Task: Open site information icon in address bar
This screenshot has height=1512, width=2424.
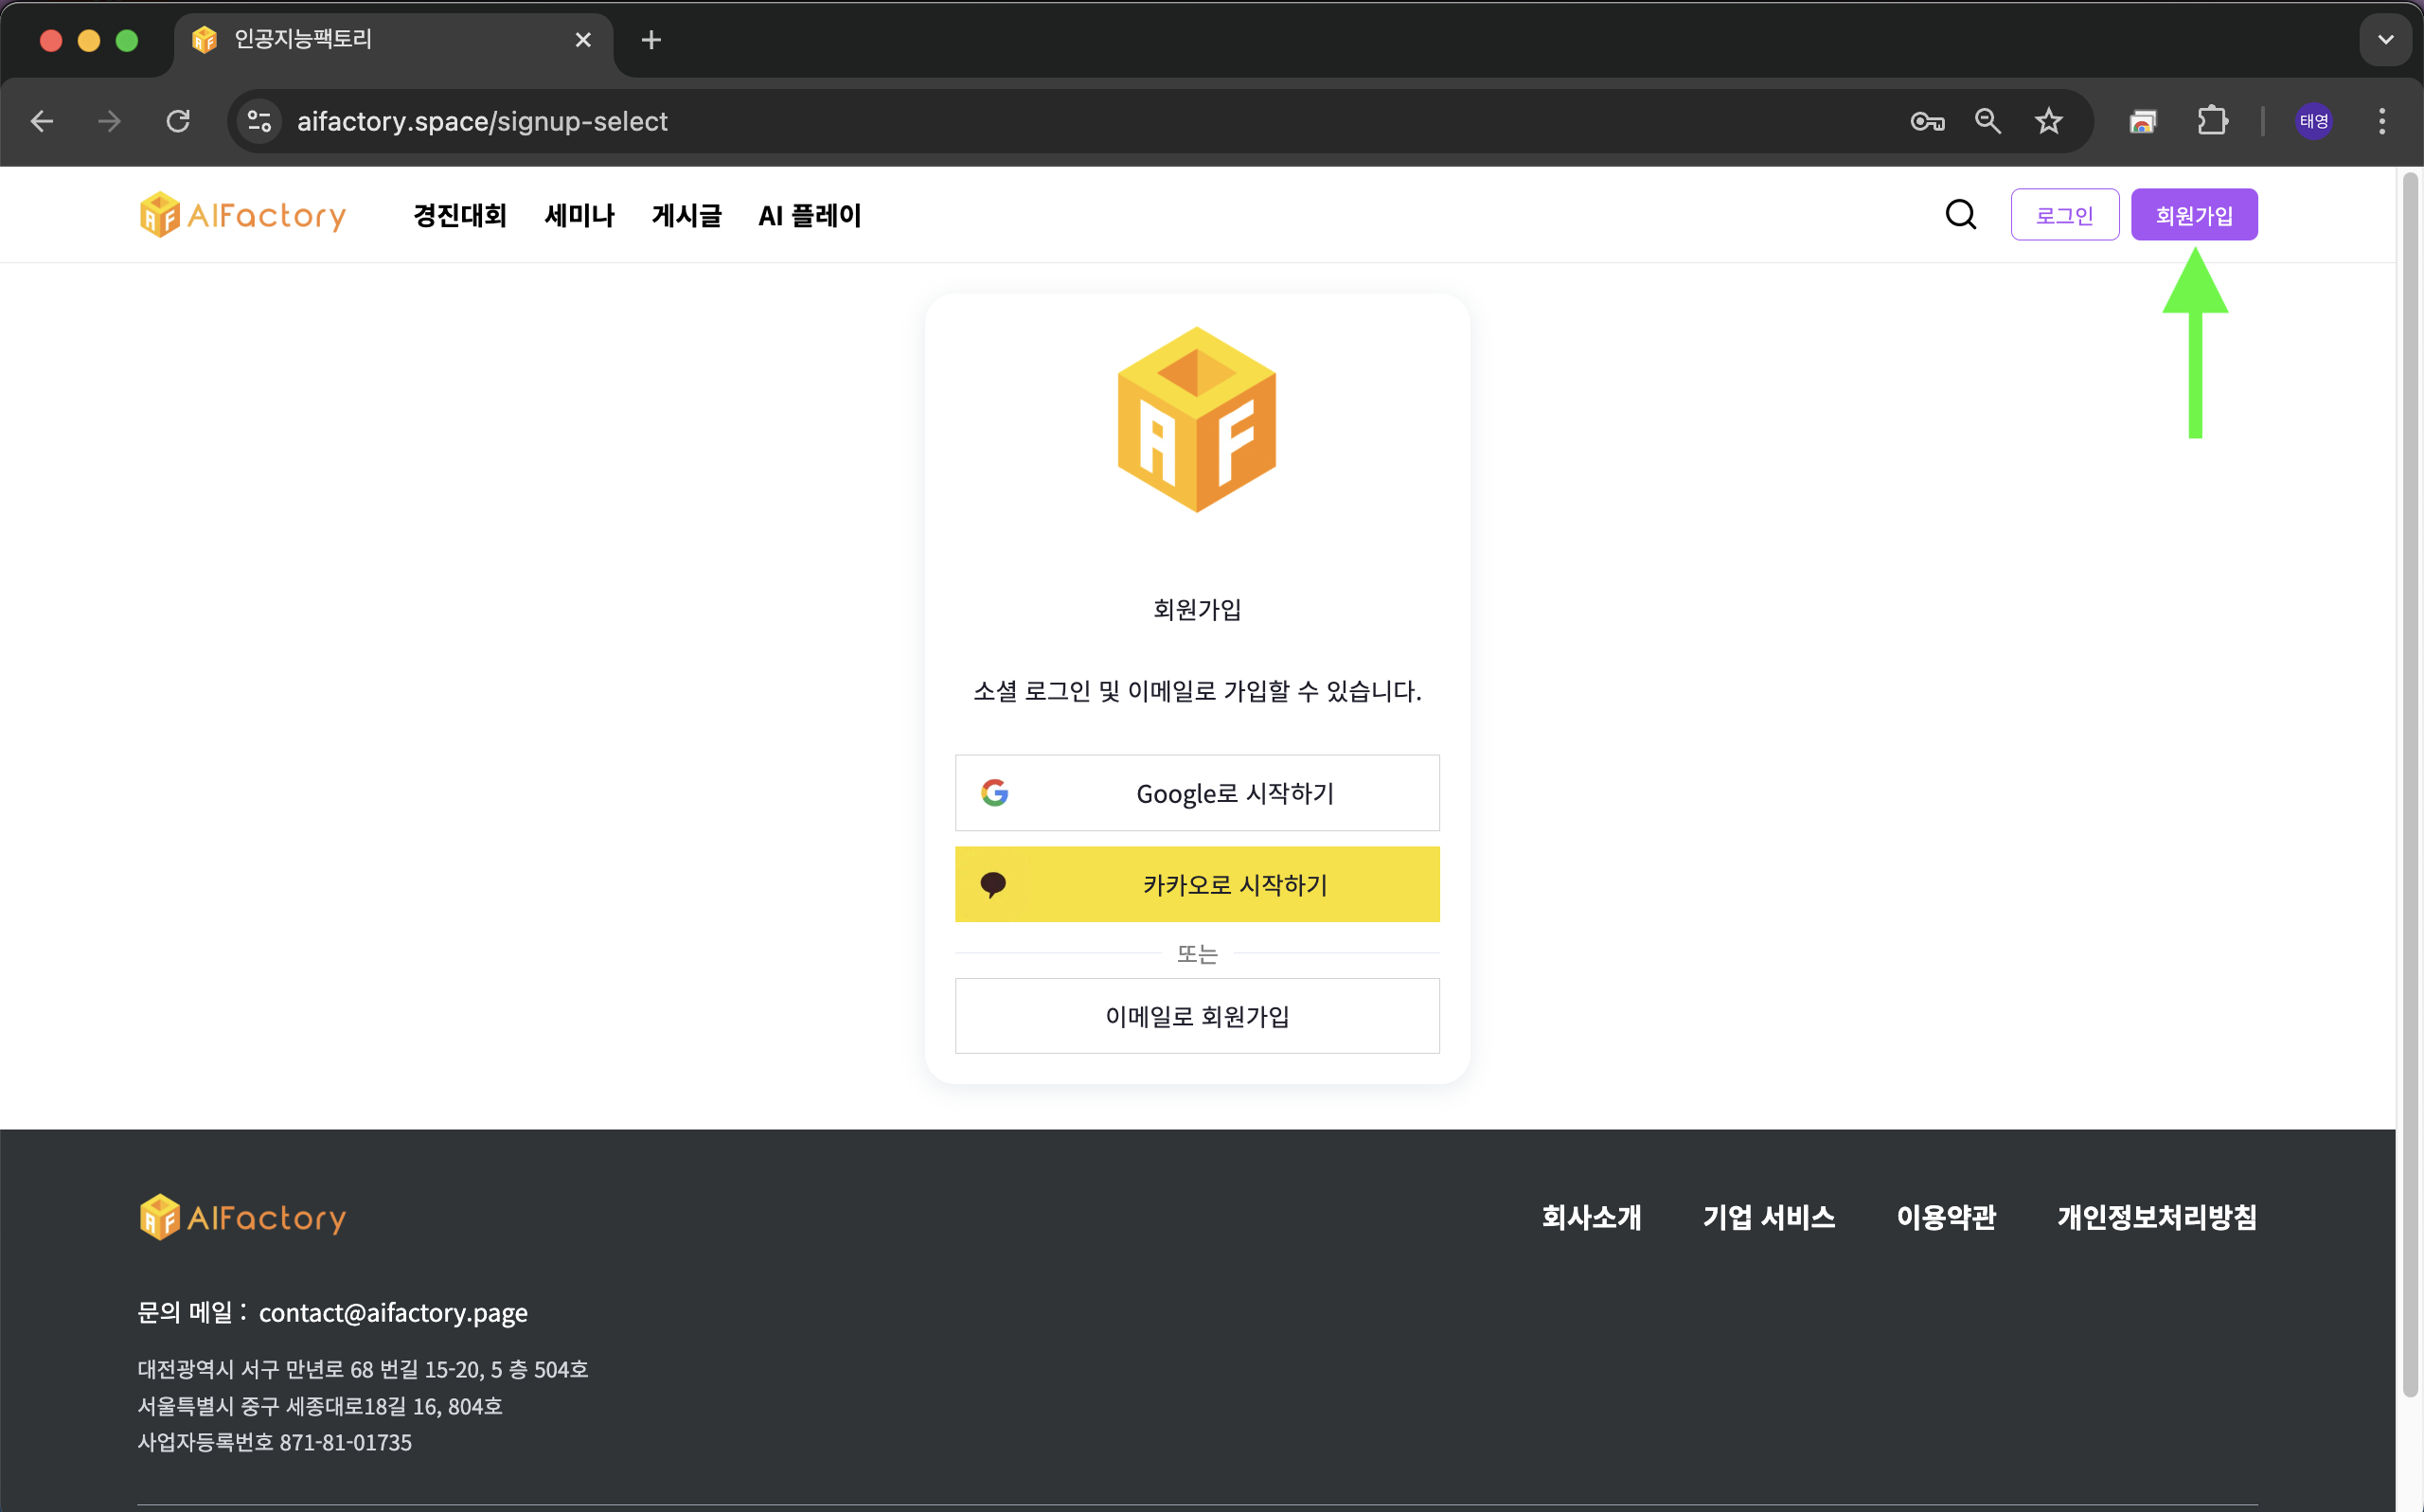Action: pyautogui.click(x=260, y=121)
